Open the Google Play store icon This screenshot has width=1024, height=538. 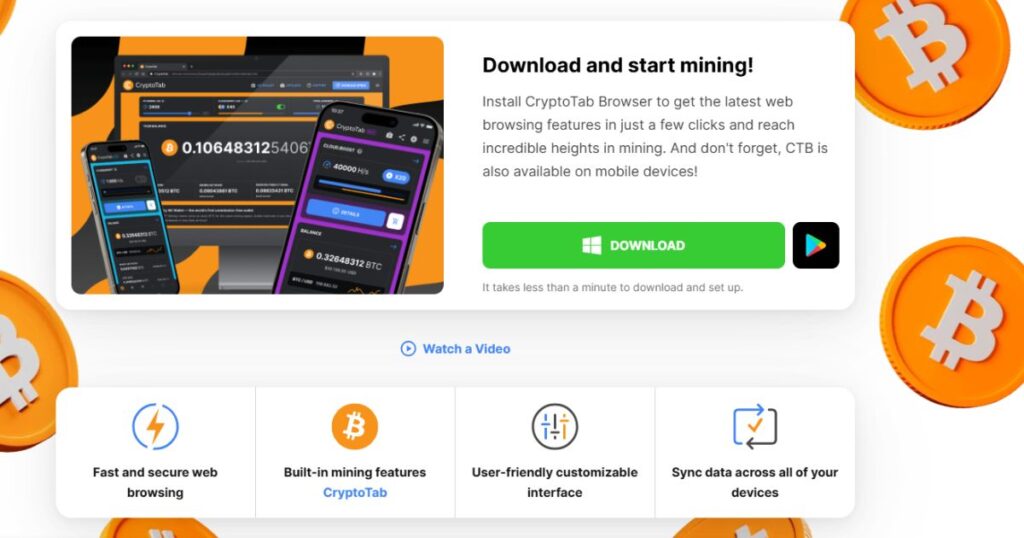(816, 245)
